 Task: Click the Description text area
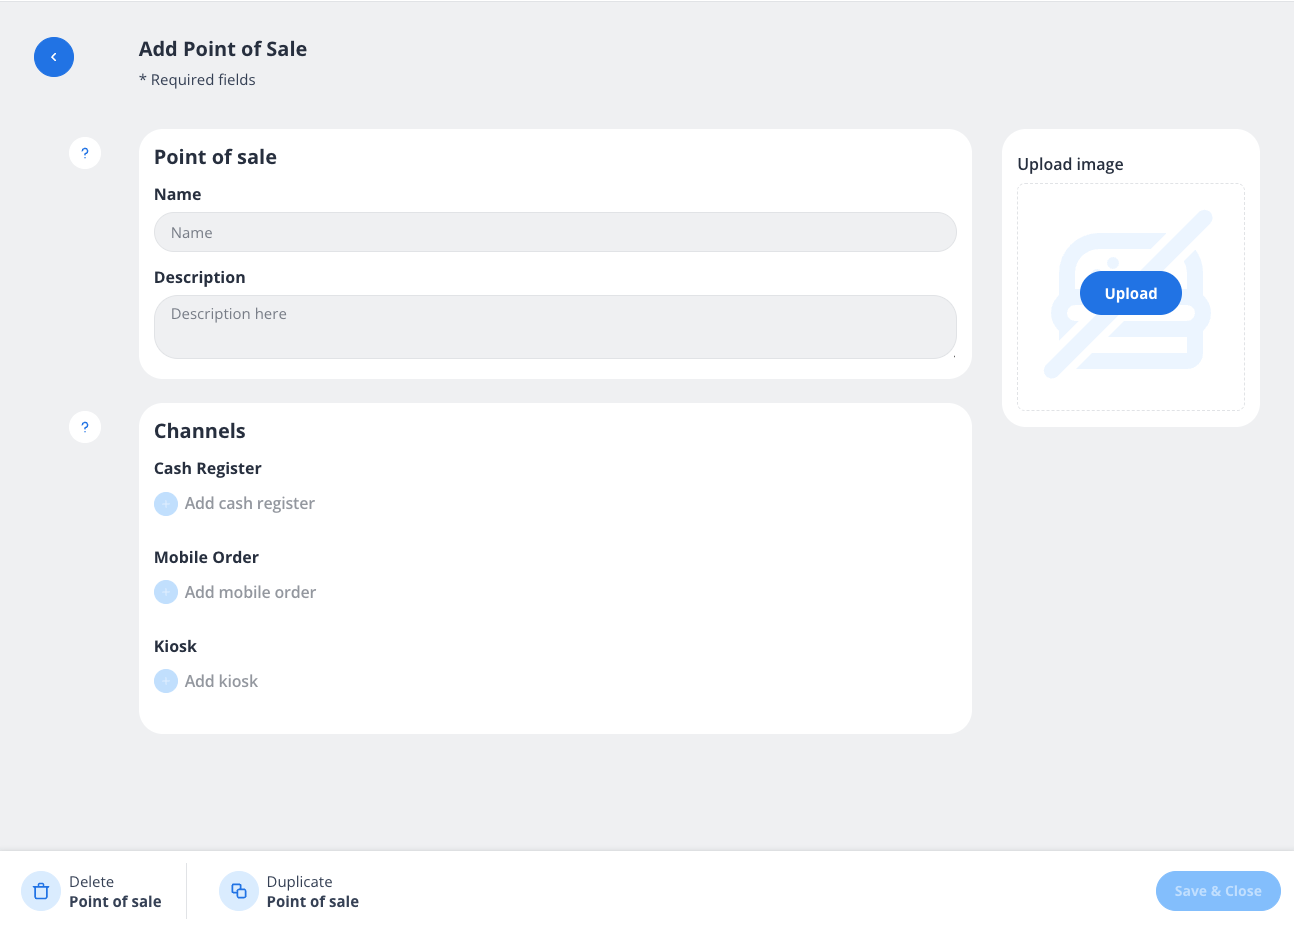[554, 326]
